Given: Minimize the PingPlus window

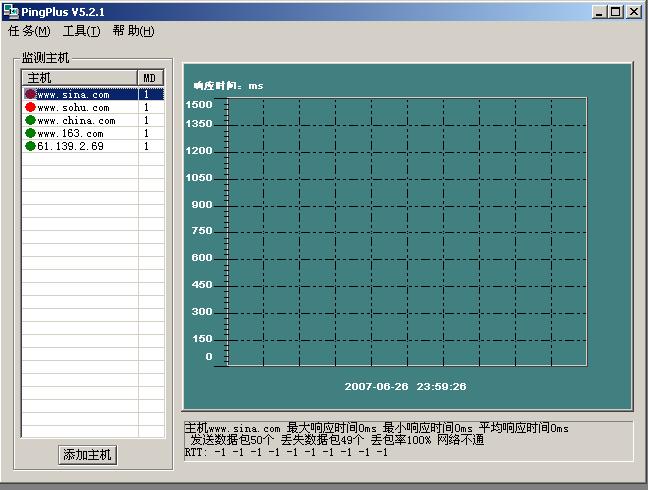Looking at the screenshot, I should tap(599, 12).
